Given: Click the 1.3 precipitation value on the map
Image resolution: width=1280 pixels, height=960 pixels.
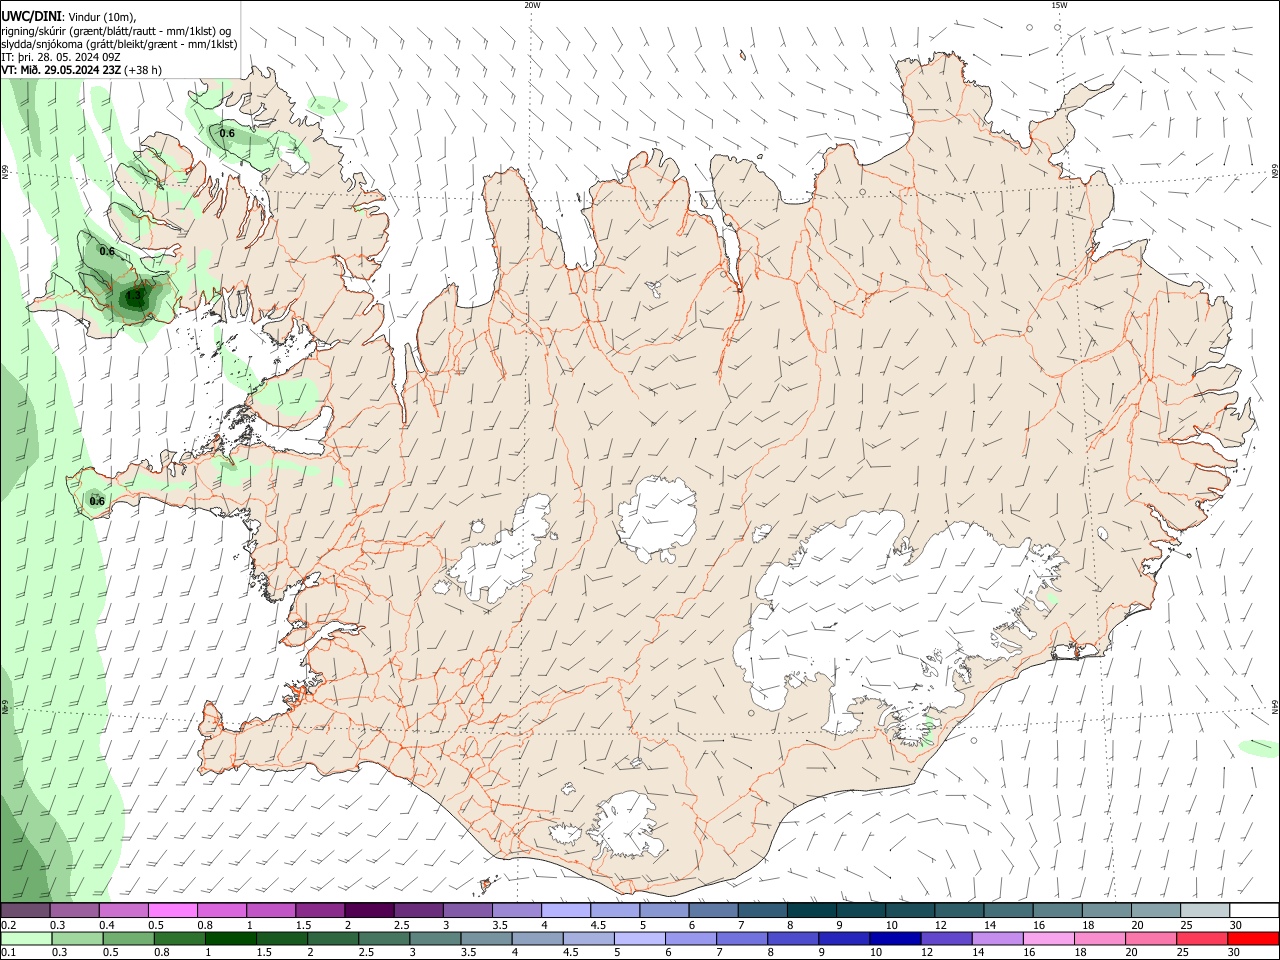Looking at the screenshot, I should point(134,297).
